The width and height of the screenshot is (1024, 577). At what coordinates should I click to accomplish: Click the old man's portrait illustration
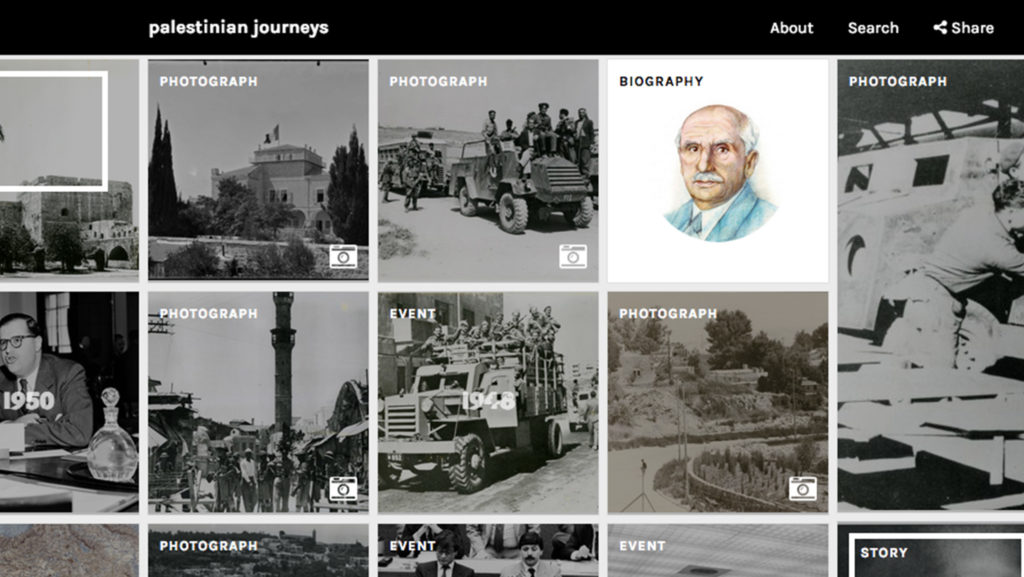[718, 173]
